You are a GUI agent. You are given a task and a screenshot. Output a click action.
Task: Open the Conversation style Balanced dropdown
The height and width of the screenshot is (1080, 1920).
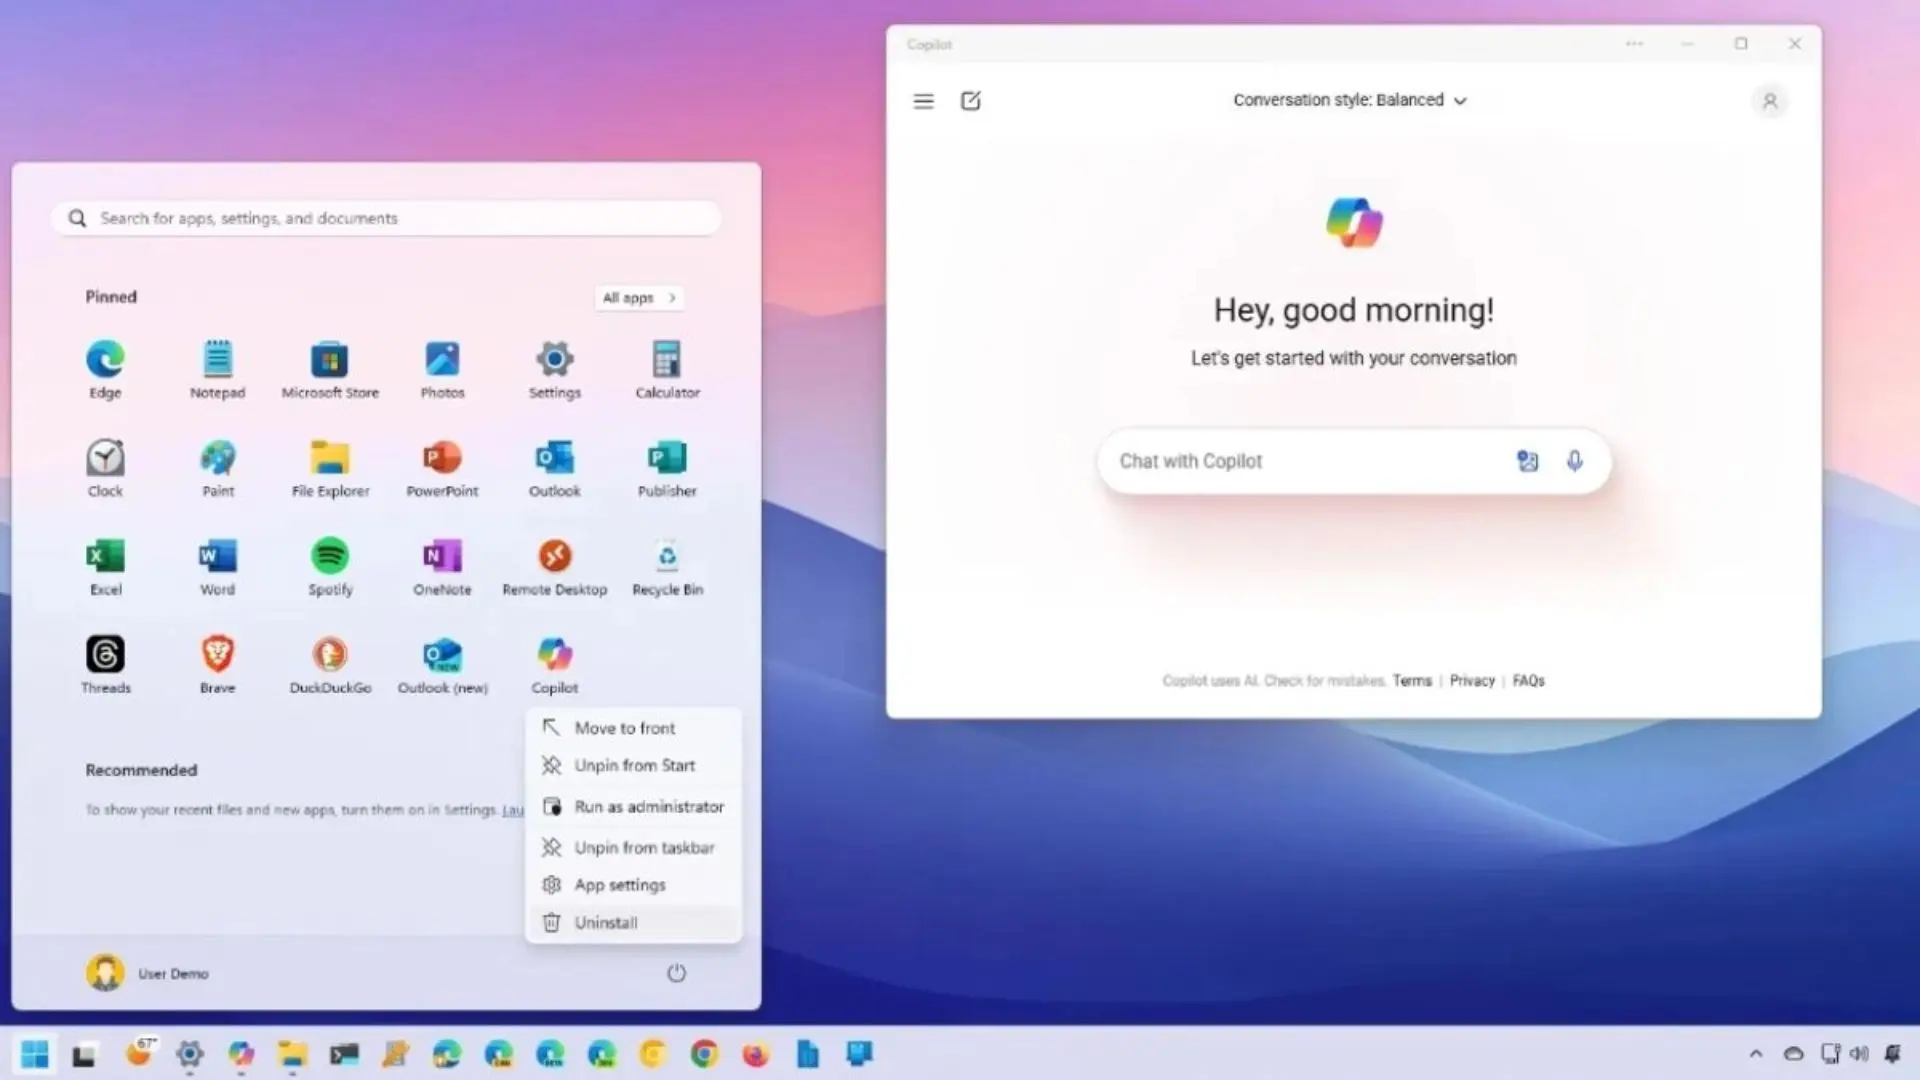click(1349, 100)
